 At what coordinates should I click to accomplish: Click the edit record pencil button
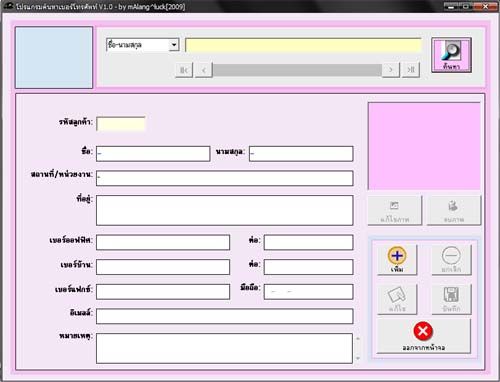[397, 299]
